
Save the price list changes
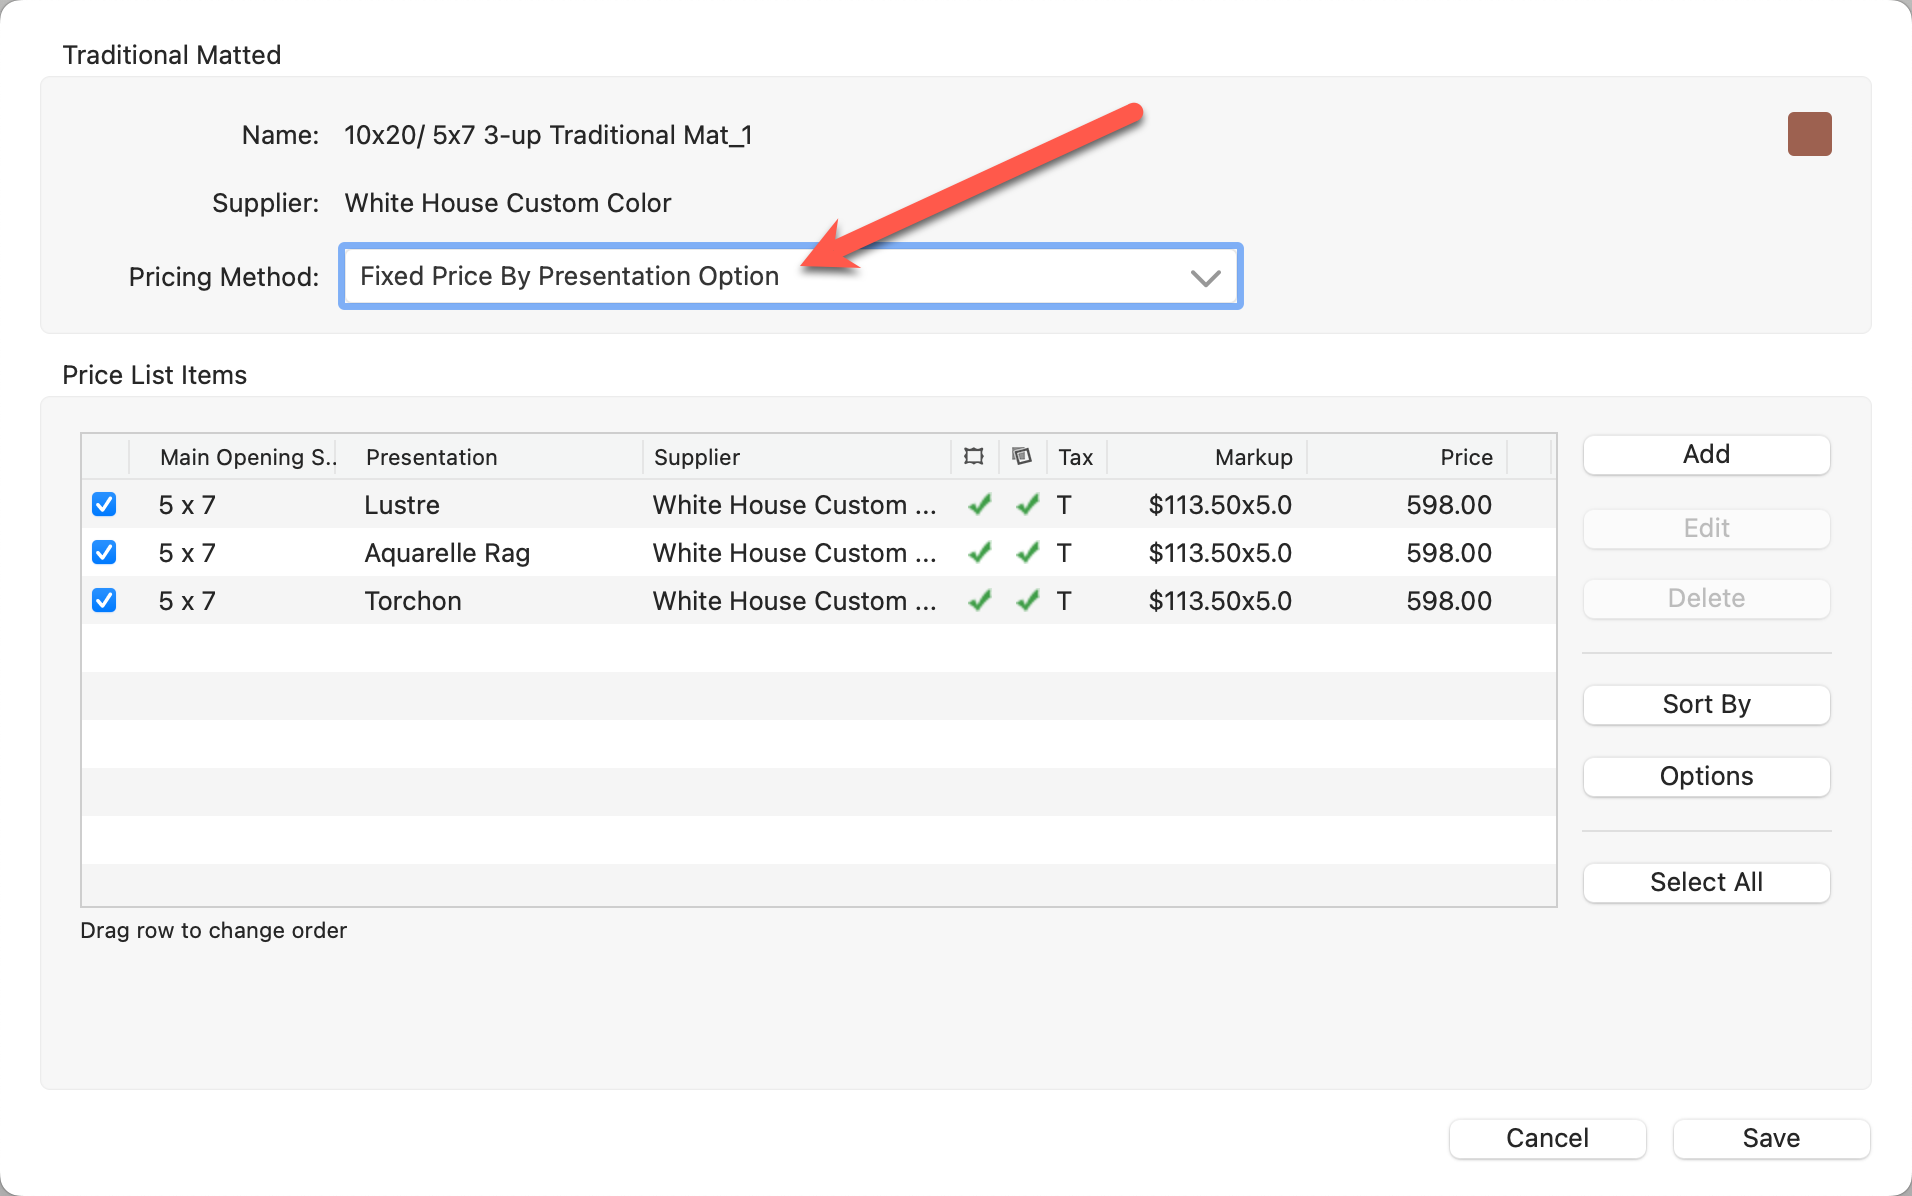(x=1770, y=1138)
